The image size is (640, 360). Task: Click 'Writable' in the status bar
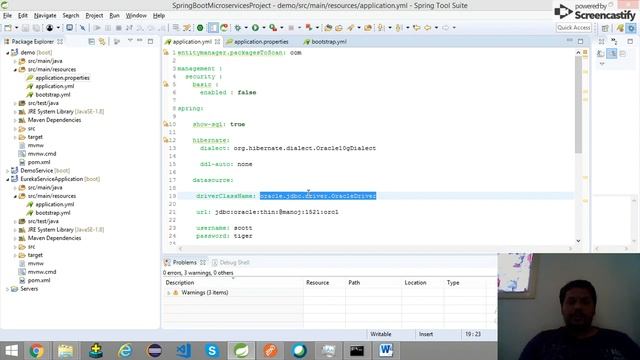point(381,334)
